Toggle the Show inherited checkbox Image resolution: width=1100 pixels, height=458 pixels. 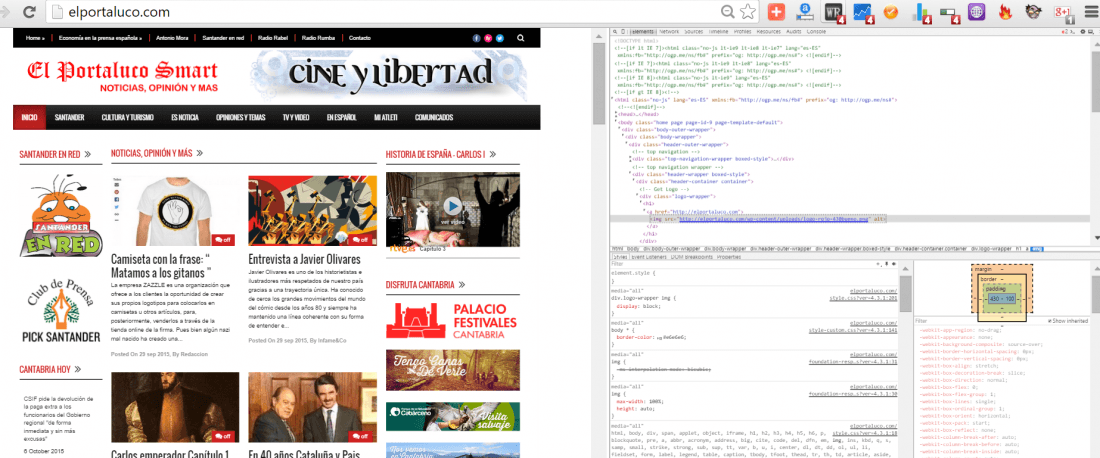[x=1049, y=321]
